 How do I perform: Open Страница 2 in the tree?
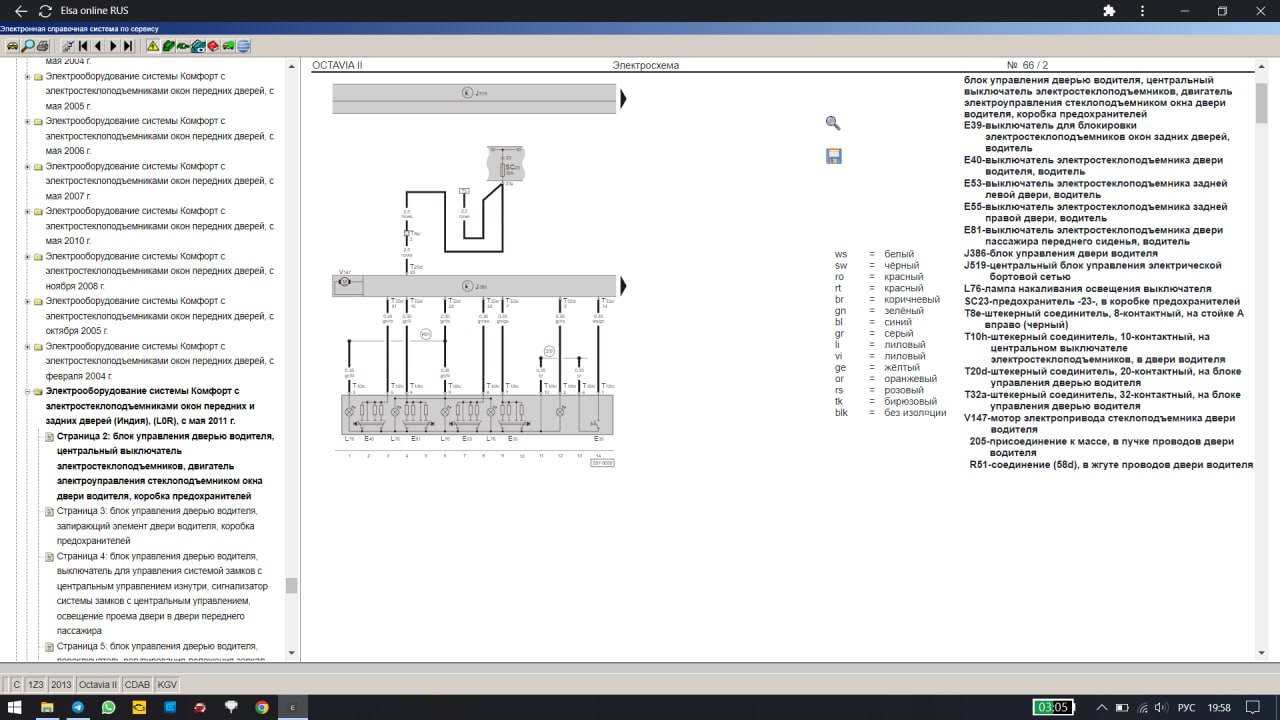(165, 466)
